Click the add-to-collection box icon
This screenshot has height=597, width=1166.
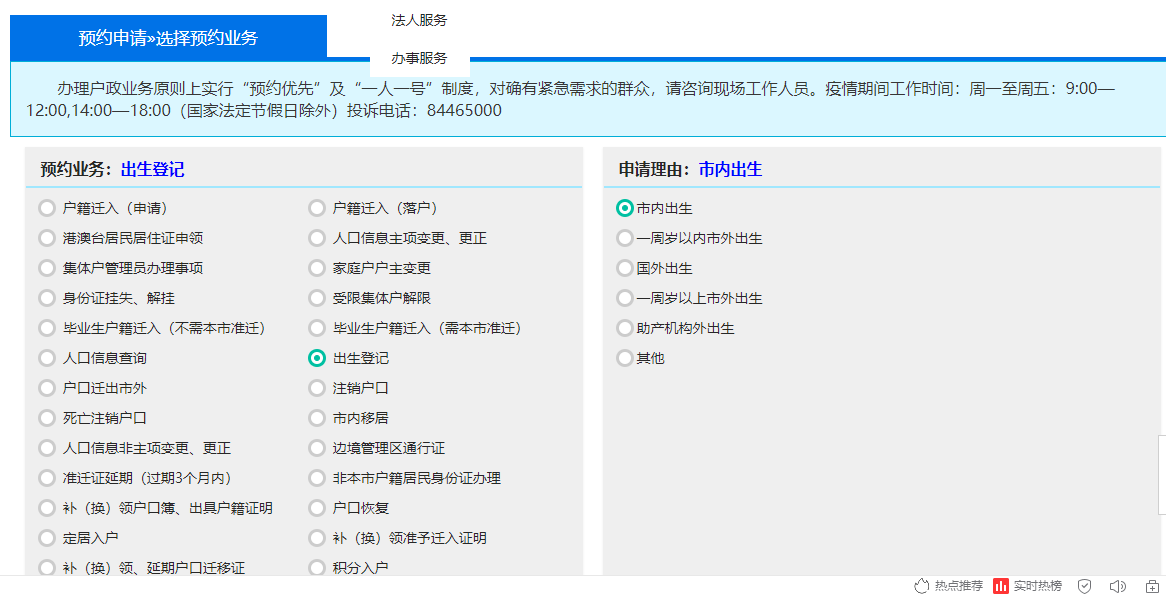click(x=1152, y=586)
